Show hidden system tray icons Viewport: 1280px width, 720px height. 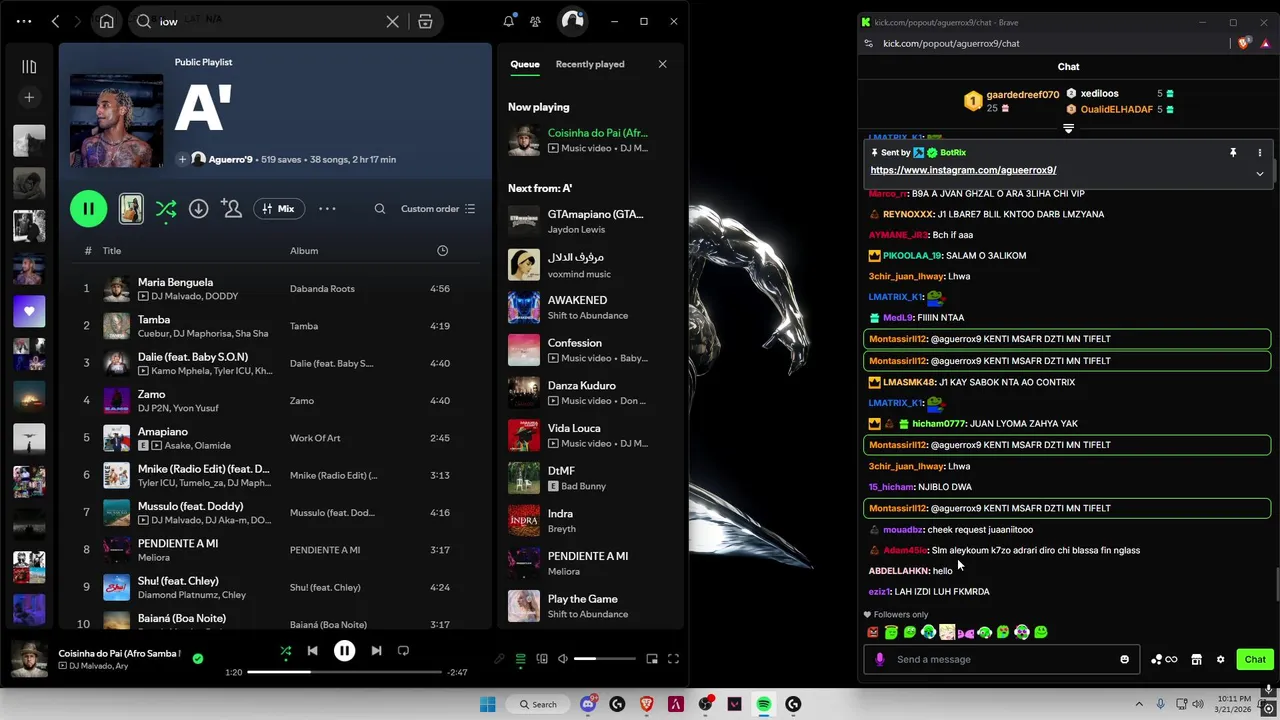[1138, 705]
